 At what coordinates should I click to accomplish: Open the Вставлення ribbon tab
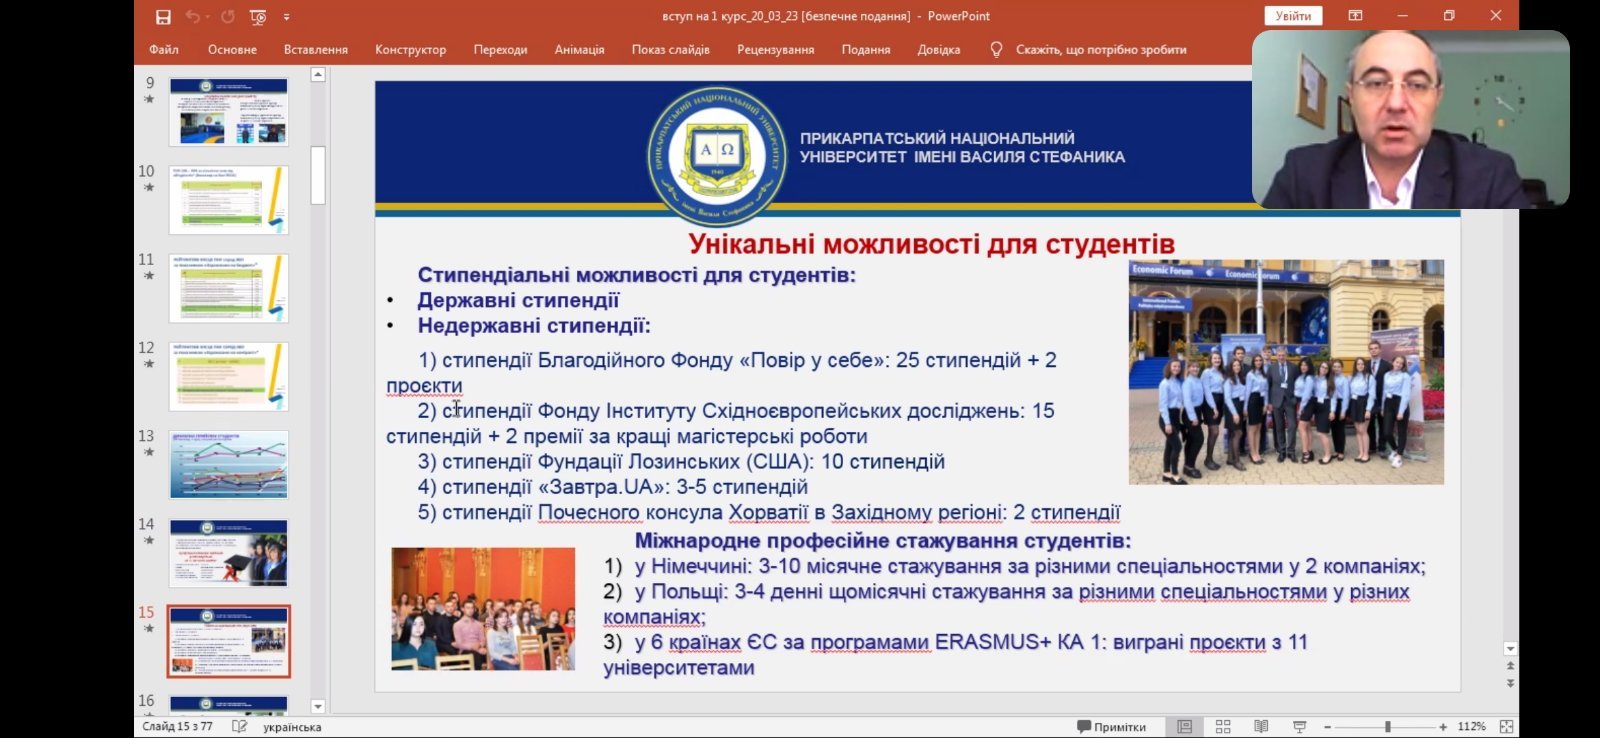coord(315,49)
